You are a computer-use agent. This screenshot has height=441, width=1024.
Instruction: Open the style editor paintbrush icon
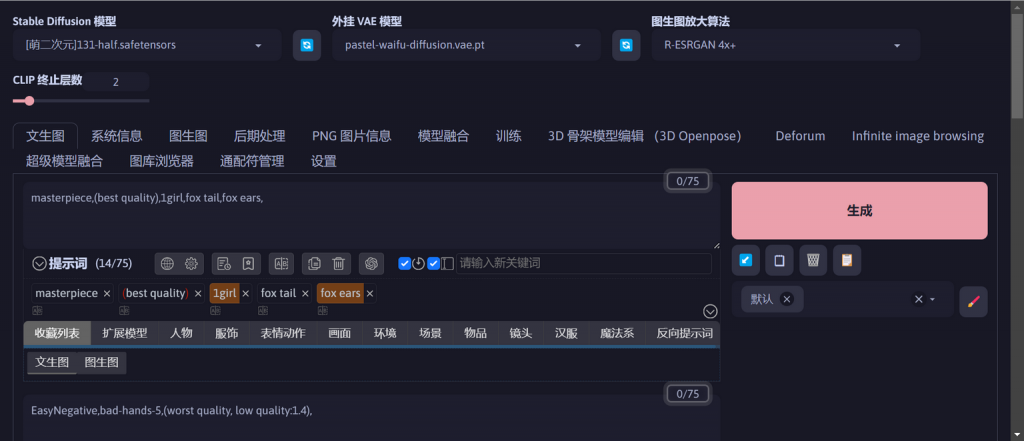[973, 301]
